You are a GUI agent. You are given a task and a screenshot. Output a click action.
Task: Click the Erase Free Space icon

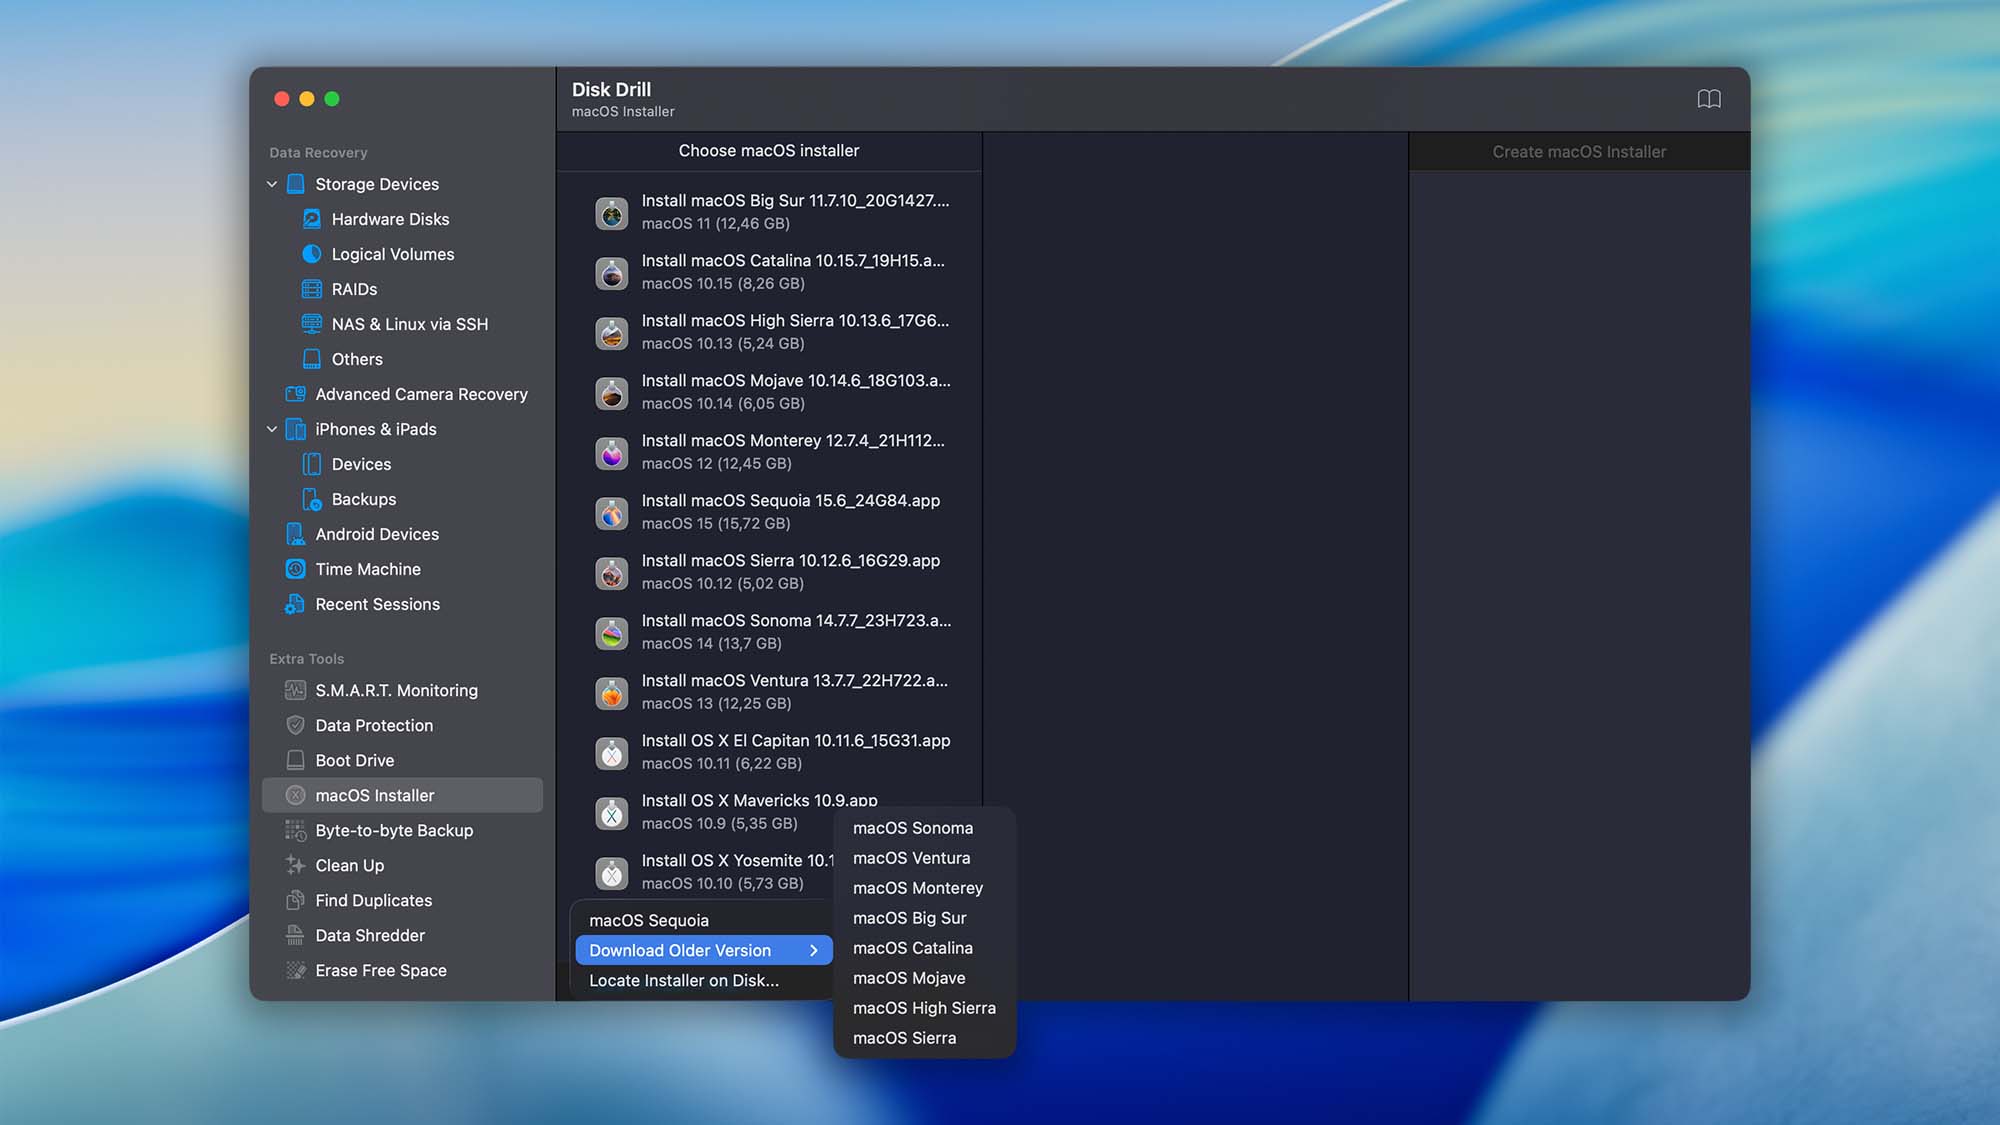pyautogui.click(x=296, y=970)
